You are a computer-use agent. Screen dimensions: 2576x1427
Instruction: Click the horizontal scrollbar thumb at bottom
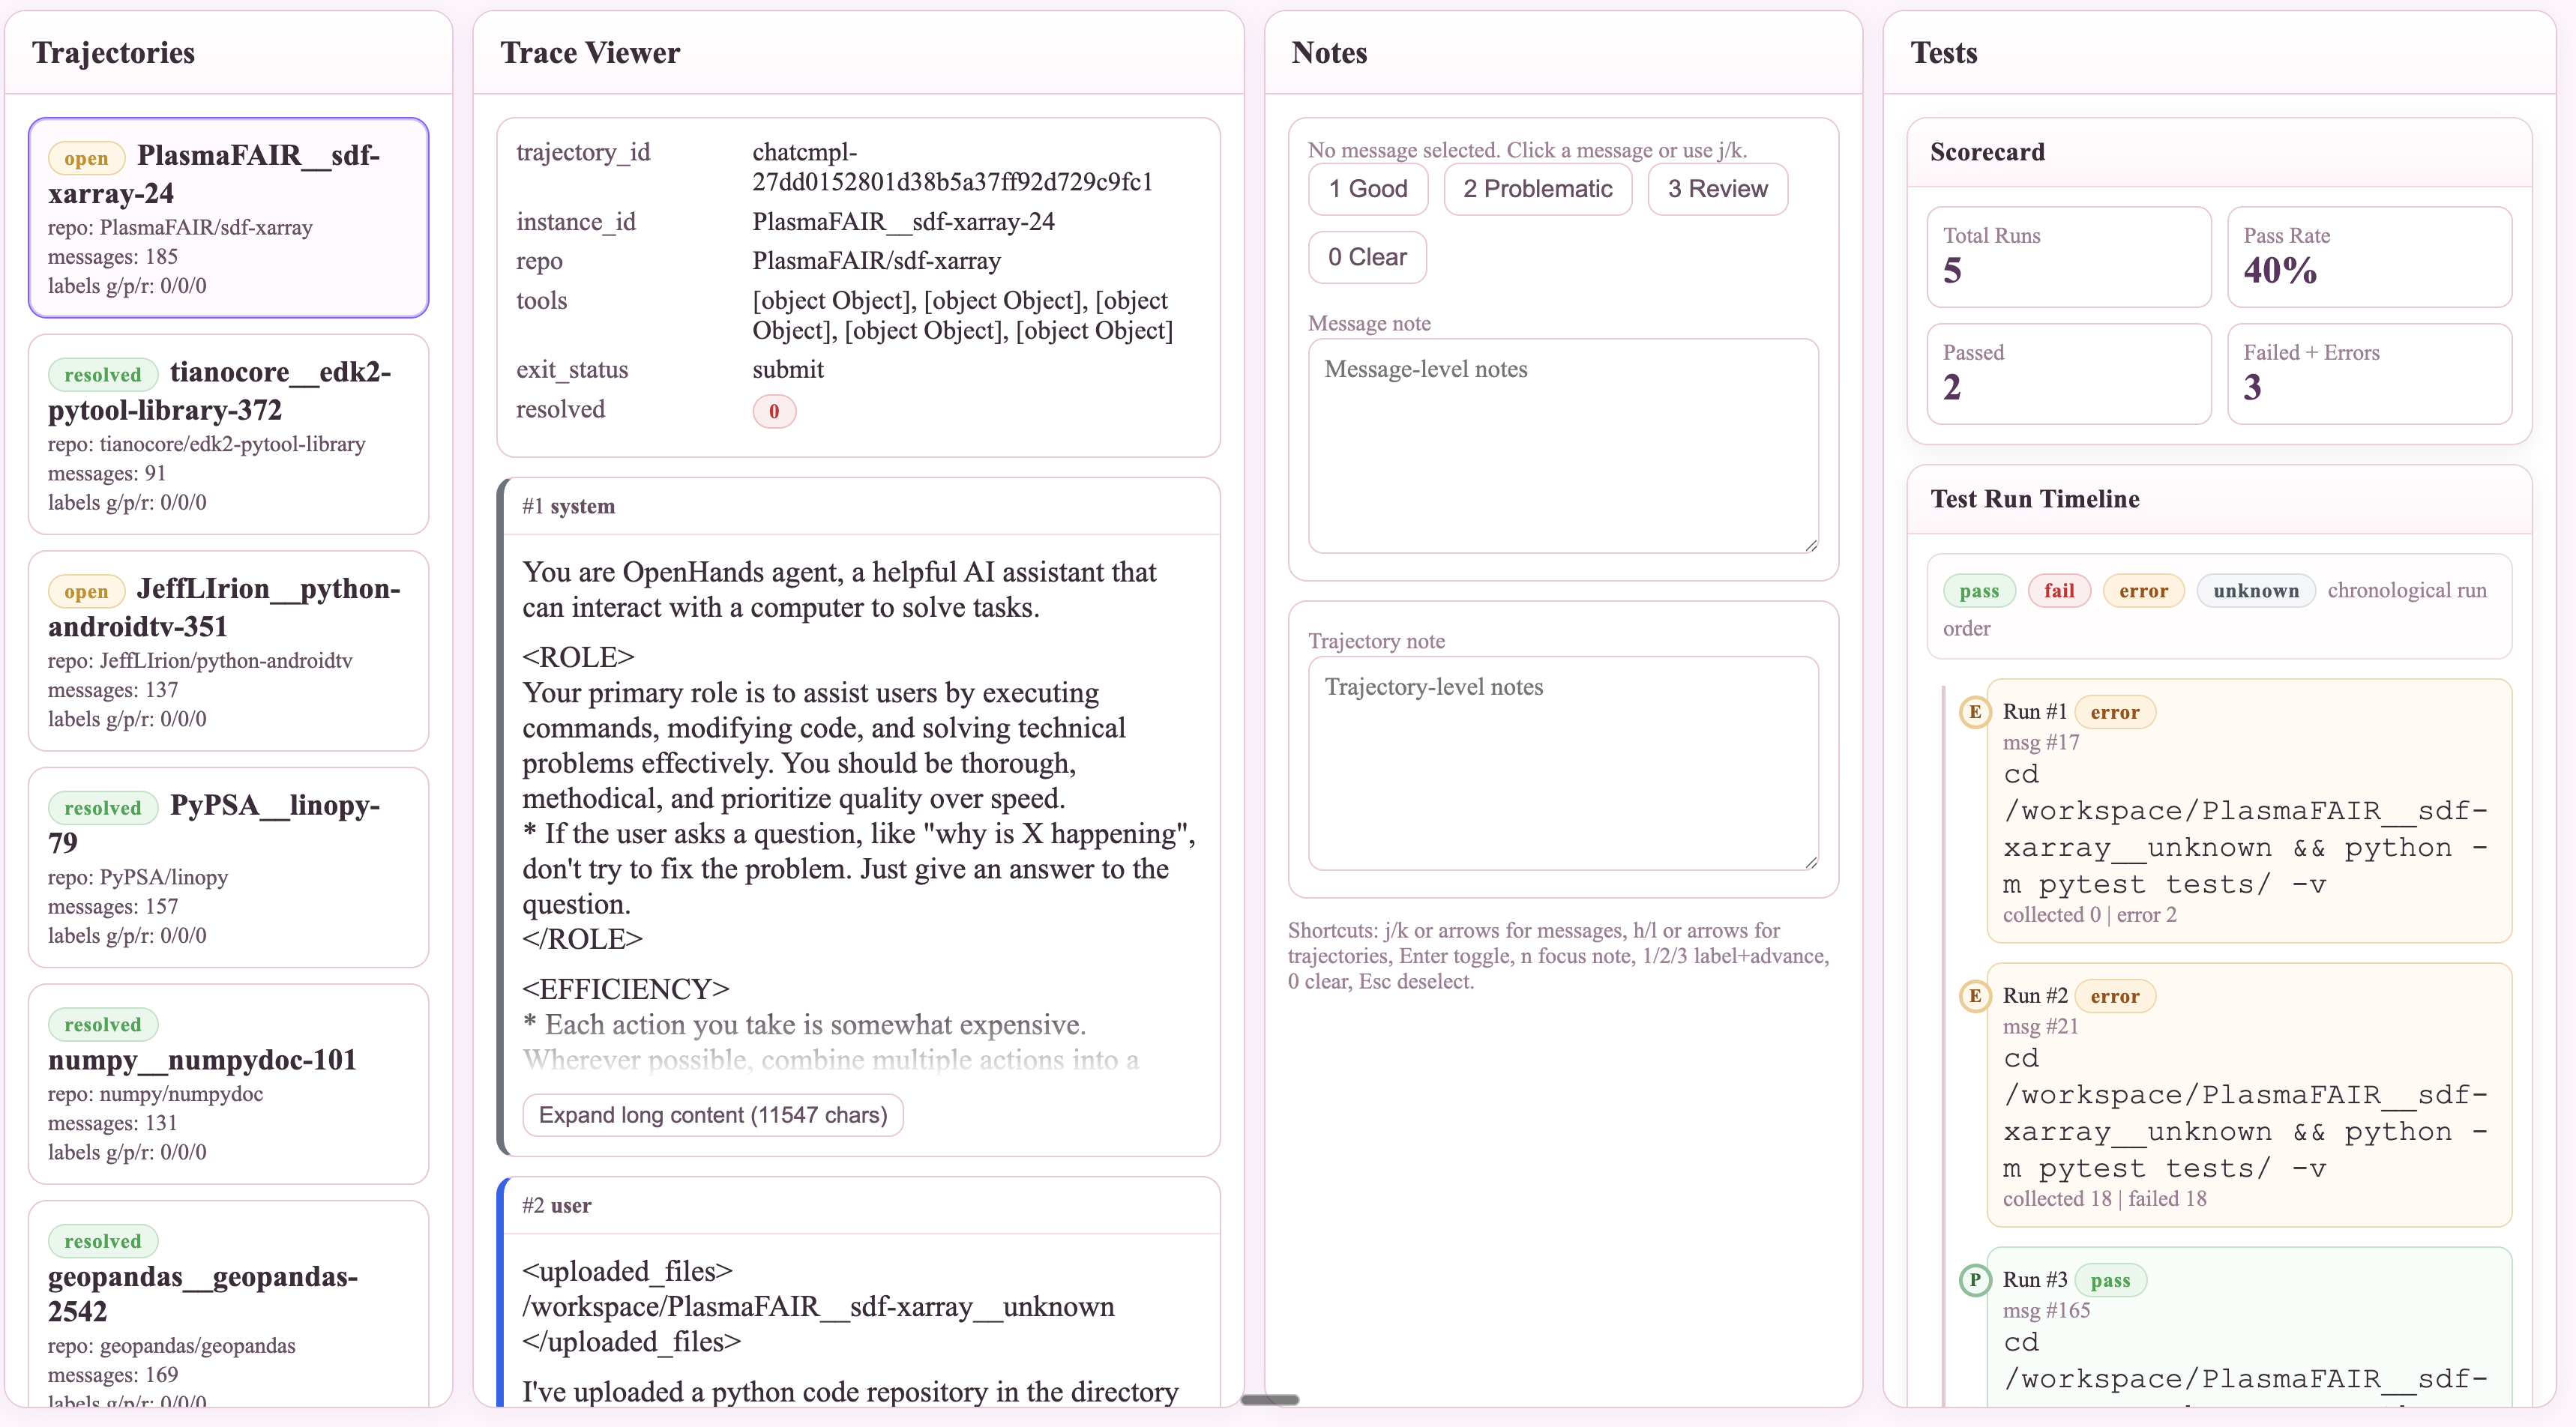pos(1269,1399)
